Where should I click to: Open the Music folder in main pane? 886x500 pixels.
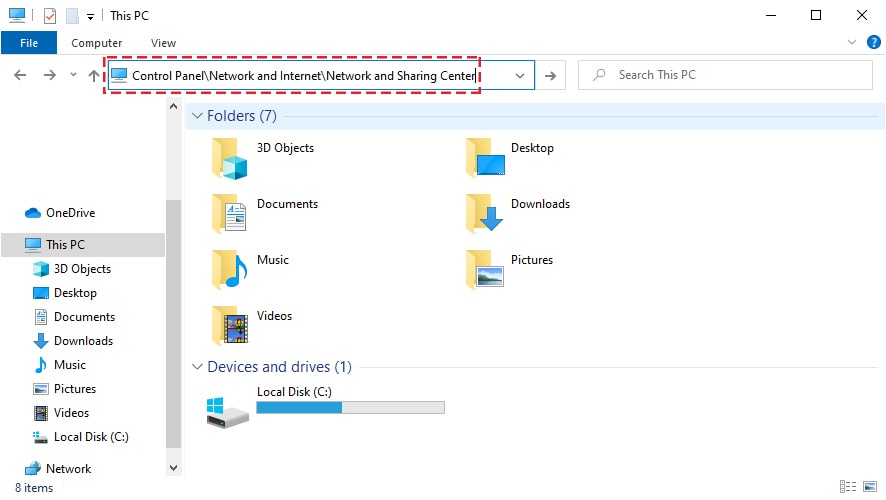[x=229, y=270]
